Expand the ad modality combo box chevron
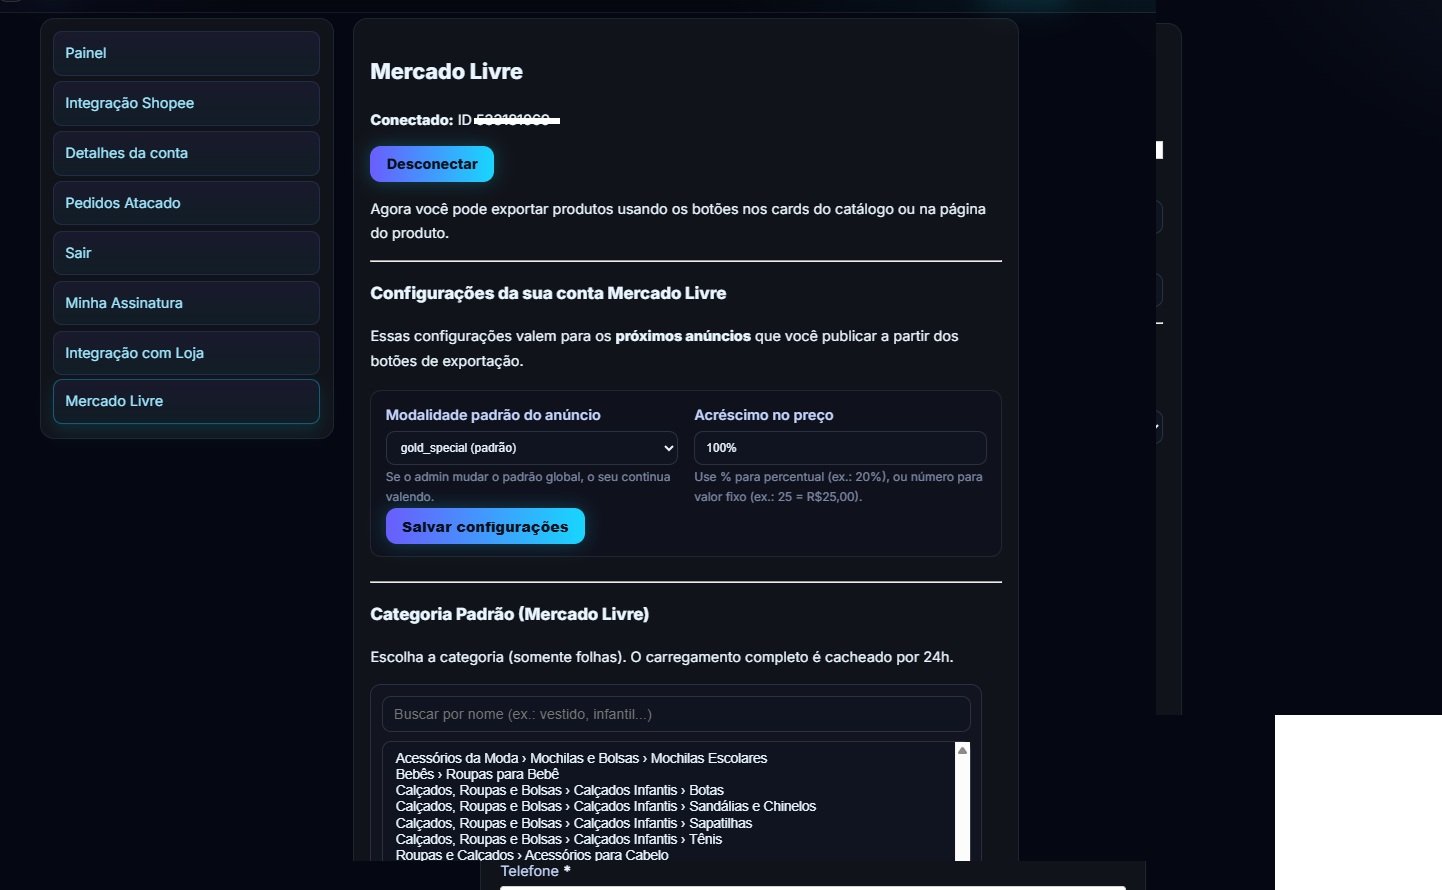The image size is (1442, 890). [669, 448]
